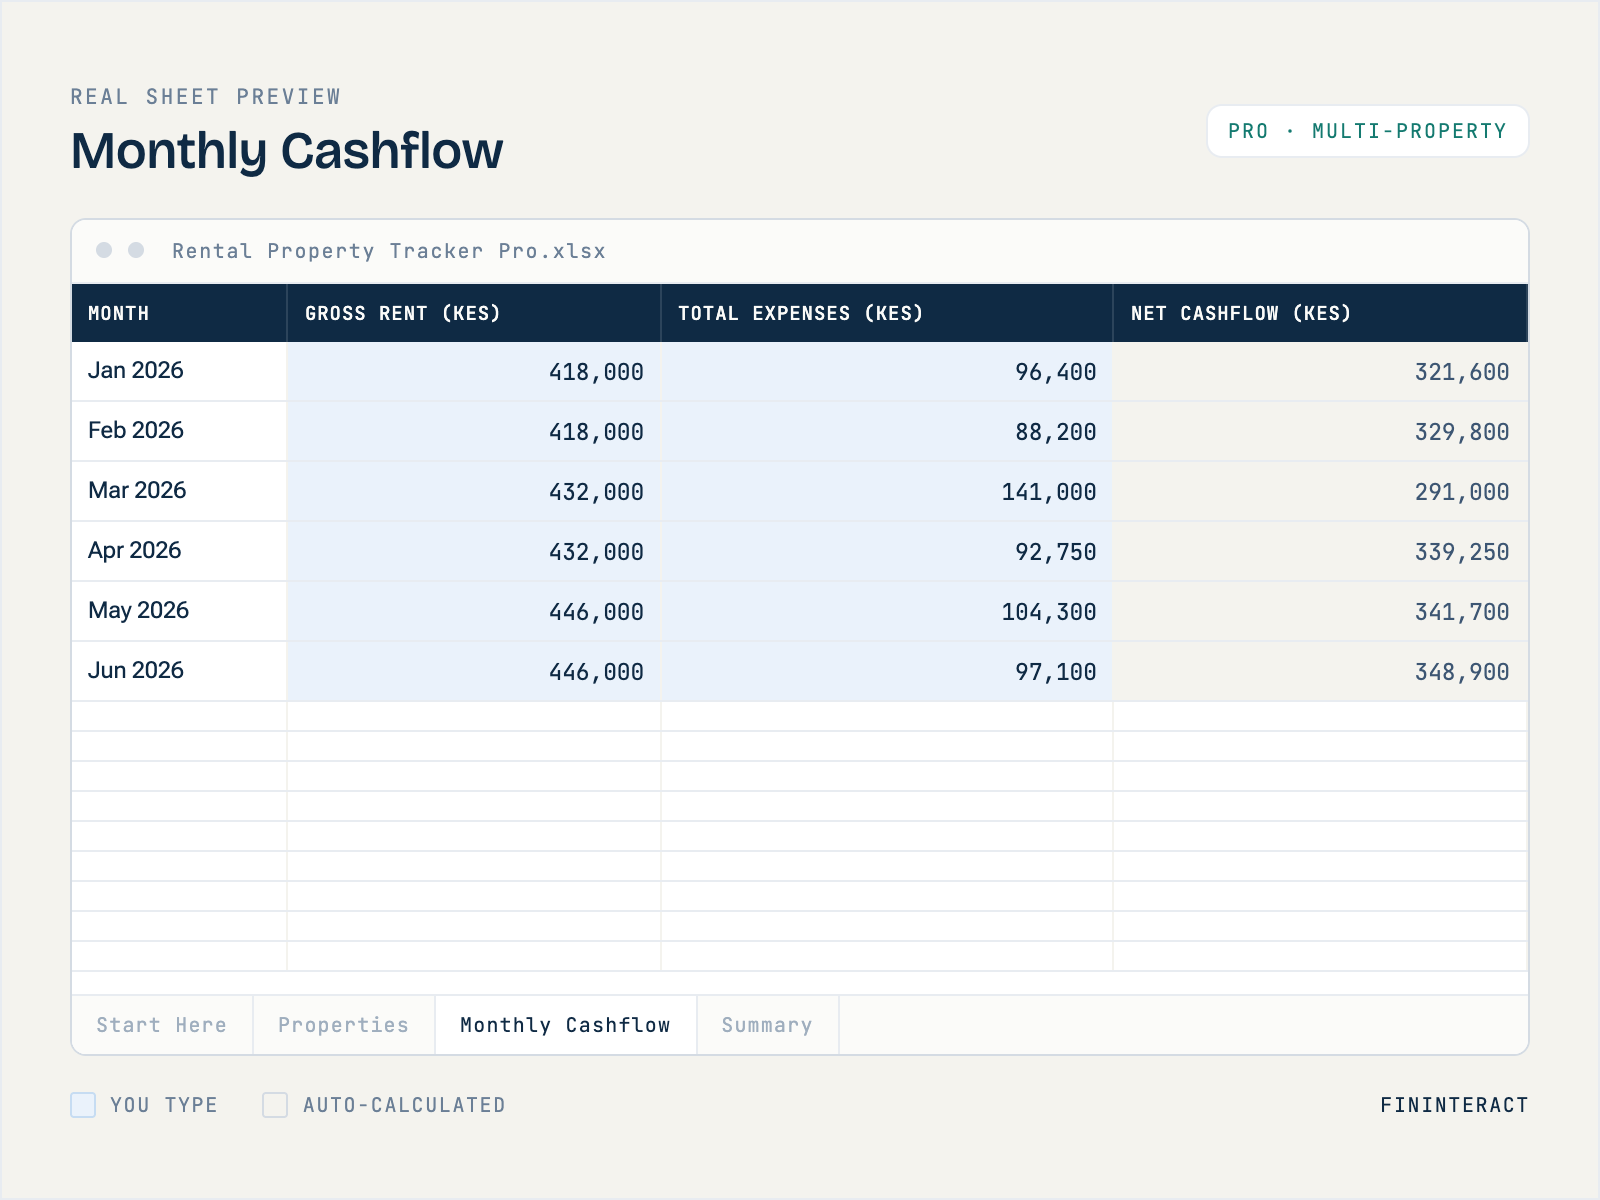
Task: Click the 339,250 net cashflow value
Action: click(1462, 552)
